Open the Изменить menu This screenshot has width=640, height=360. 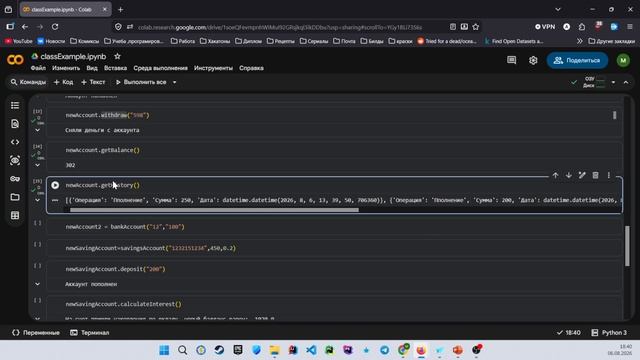(66, 68)
